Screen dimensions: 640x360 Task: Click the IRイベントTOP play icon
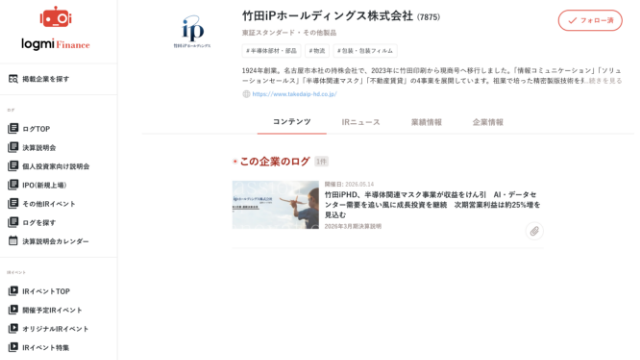tap(13, 291)
